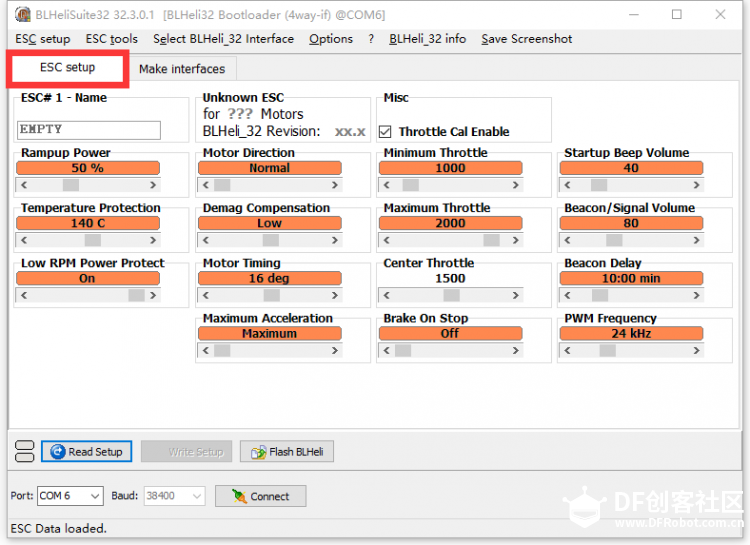Maximize the BLHeliSuite32 window
Viewport: 750px width, 545px height.
(676, 14)
